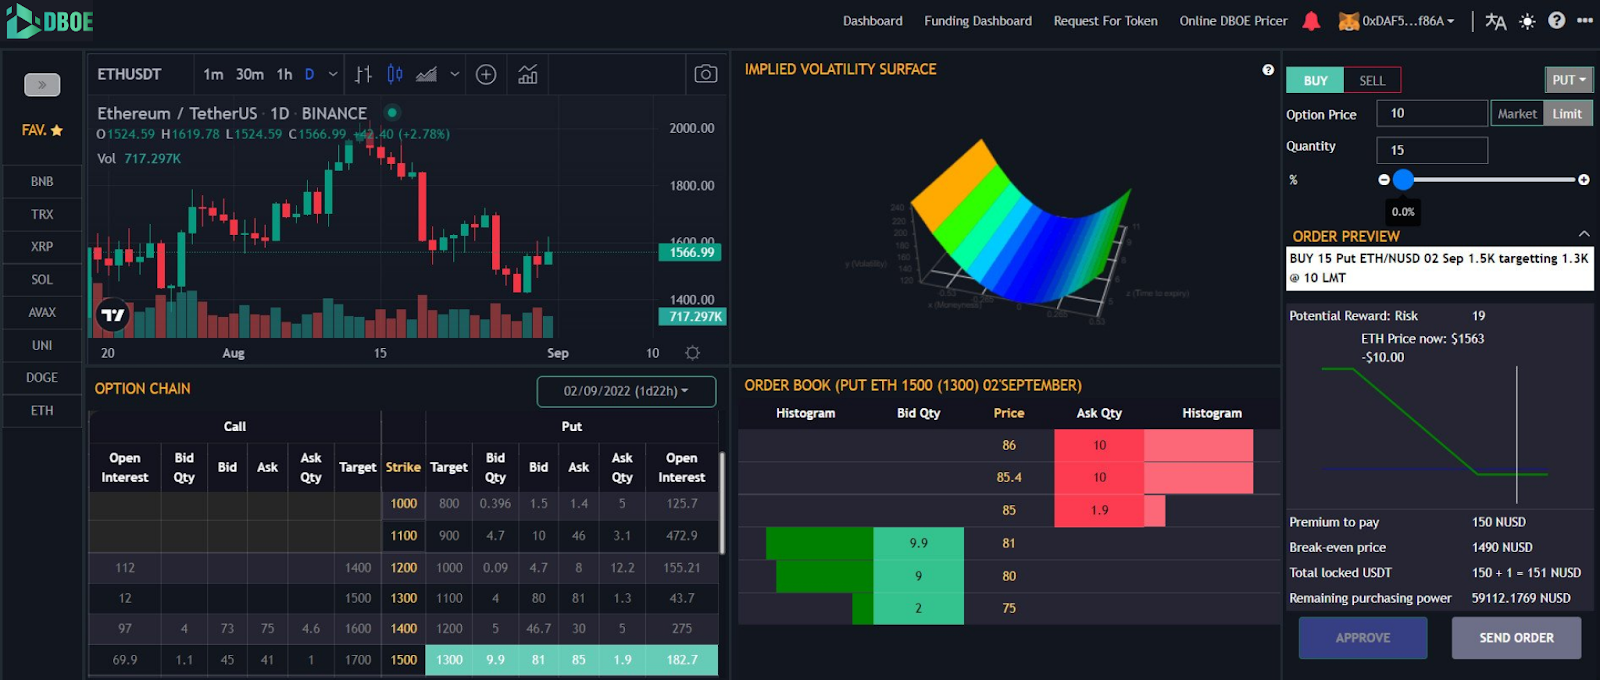1600x680 pixels.
Task: Click the SEND ORDER button
Action: pyautogui.click(x=1516, y=638)
